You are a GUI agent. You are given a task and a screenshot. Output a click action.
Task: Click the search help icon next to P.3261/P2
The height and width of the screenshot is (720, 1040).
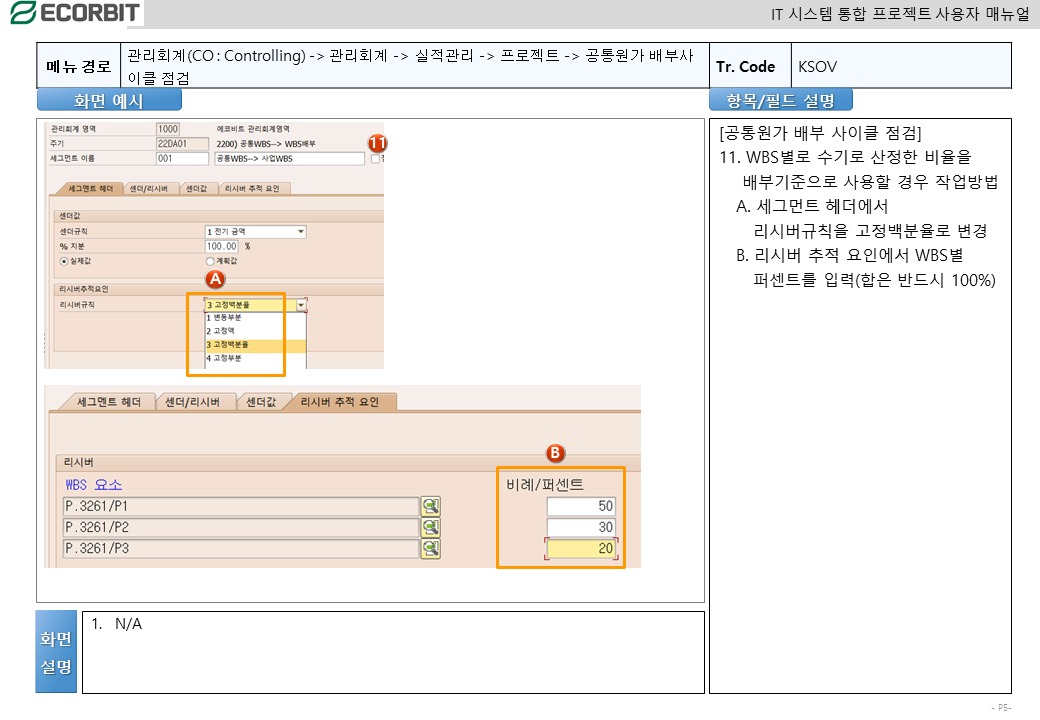pos(430,527)
